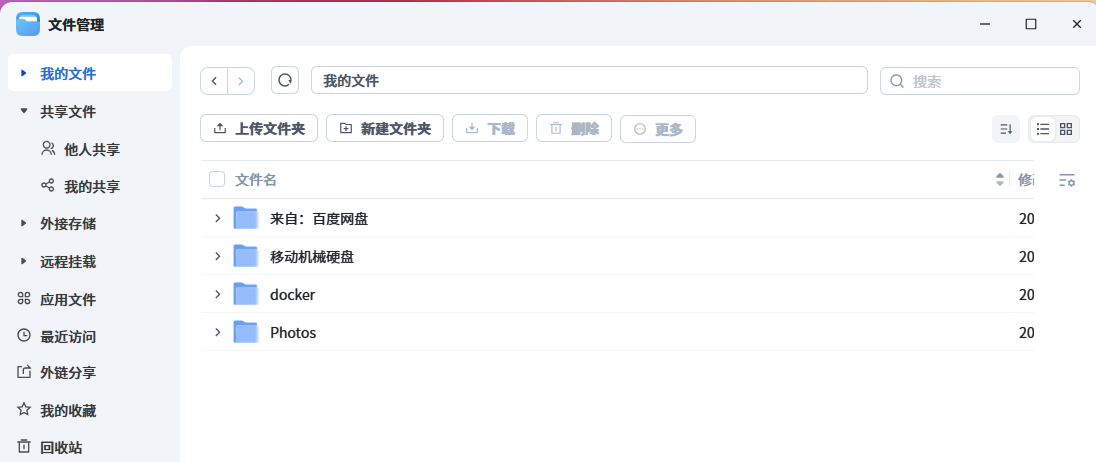Collapse the 共享文件 tree section
Screen dimensions: 1096x462
(24, 111)
